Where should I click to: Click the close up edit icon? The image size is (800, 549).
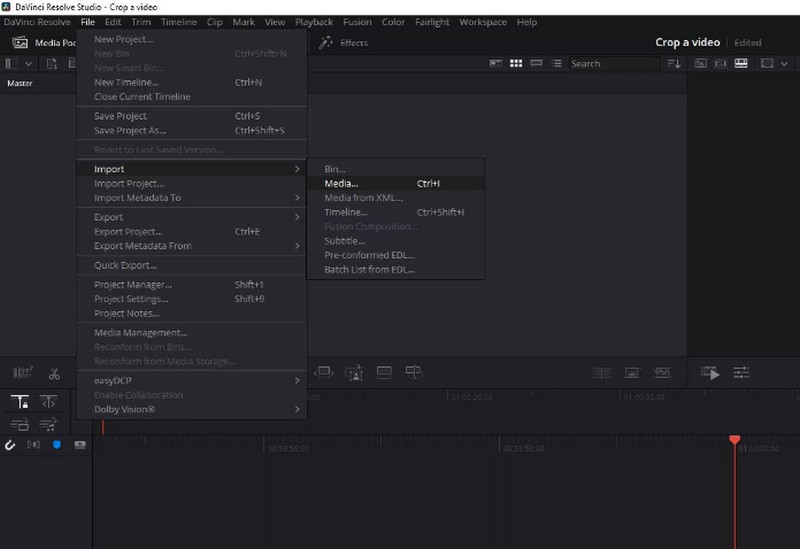(x=354, y=373)
